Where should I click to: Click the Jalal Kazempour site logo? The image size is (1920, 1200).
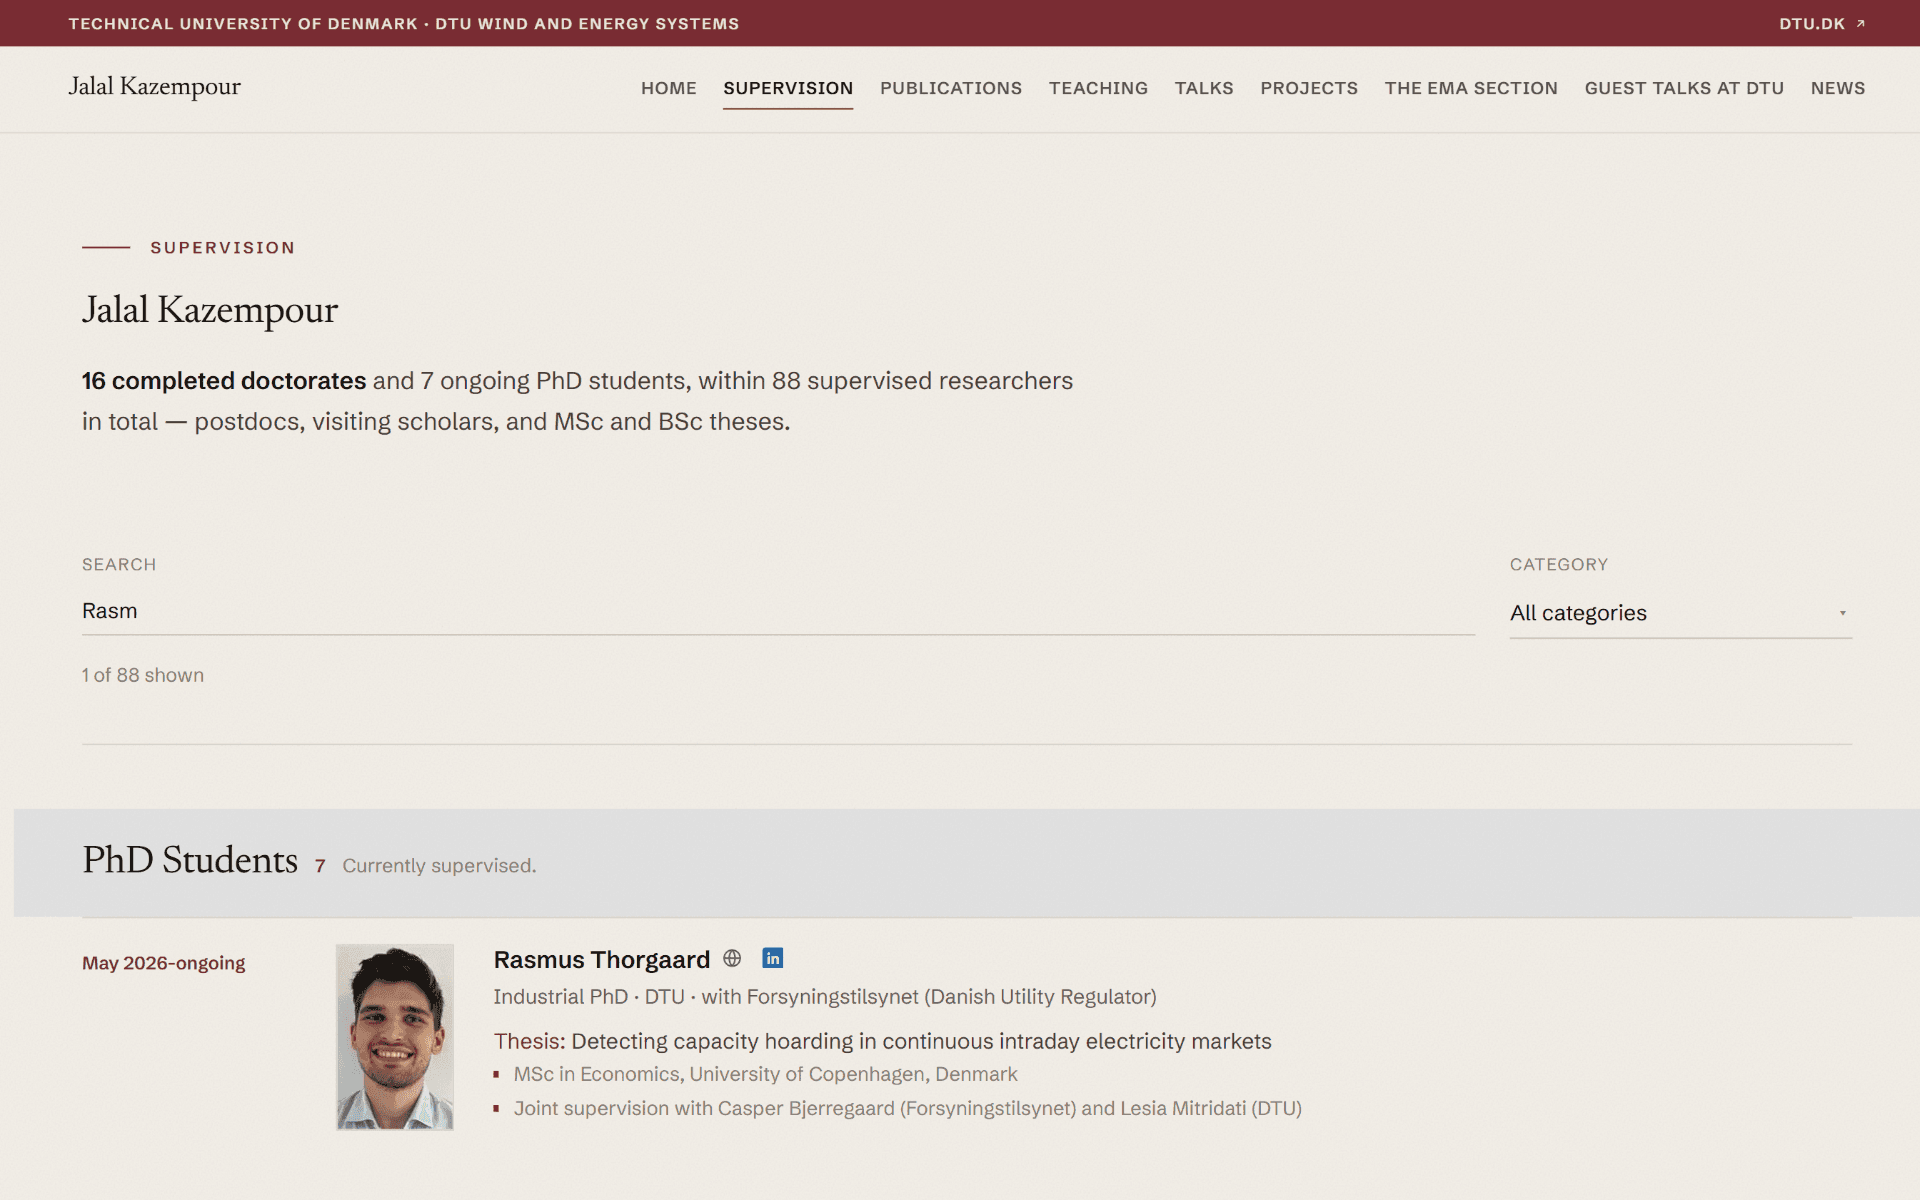(x=155, y=87)
